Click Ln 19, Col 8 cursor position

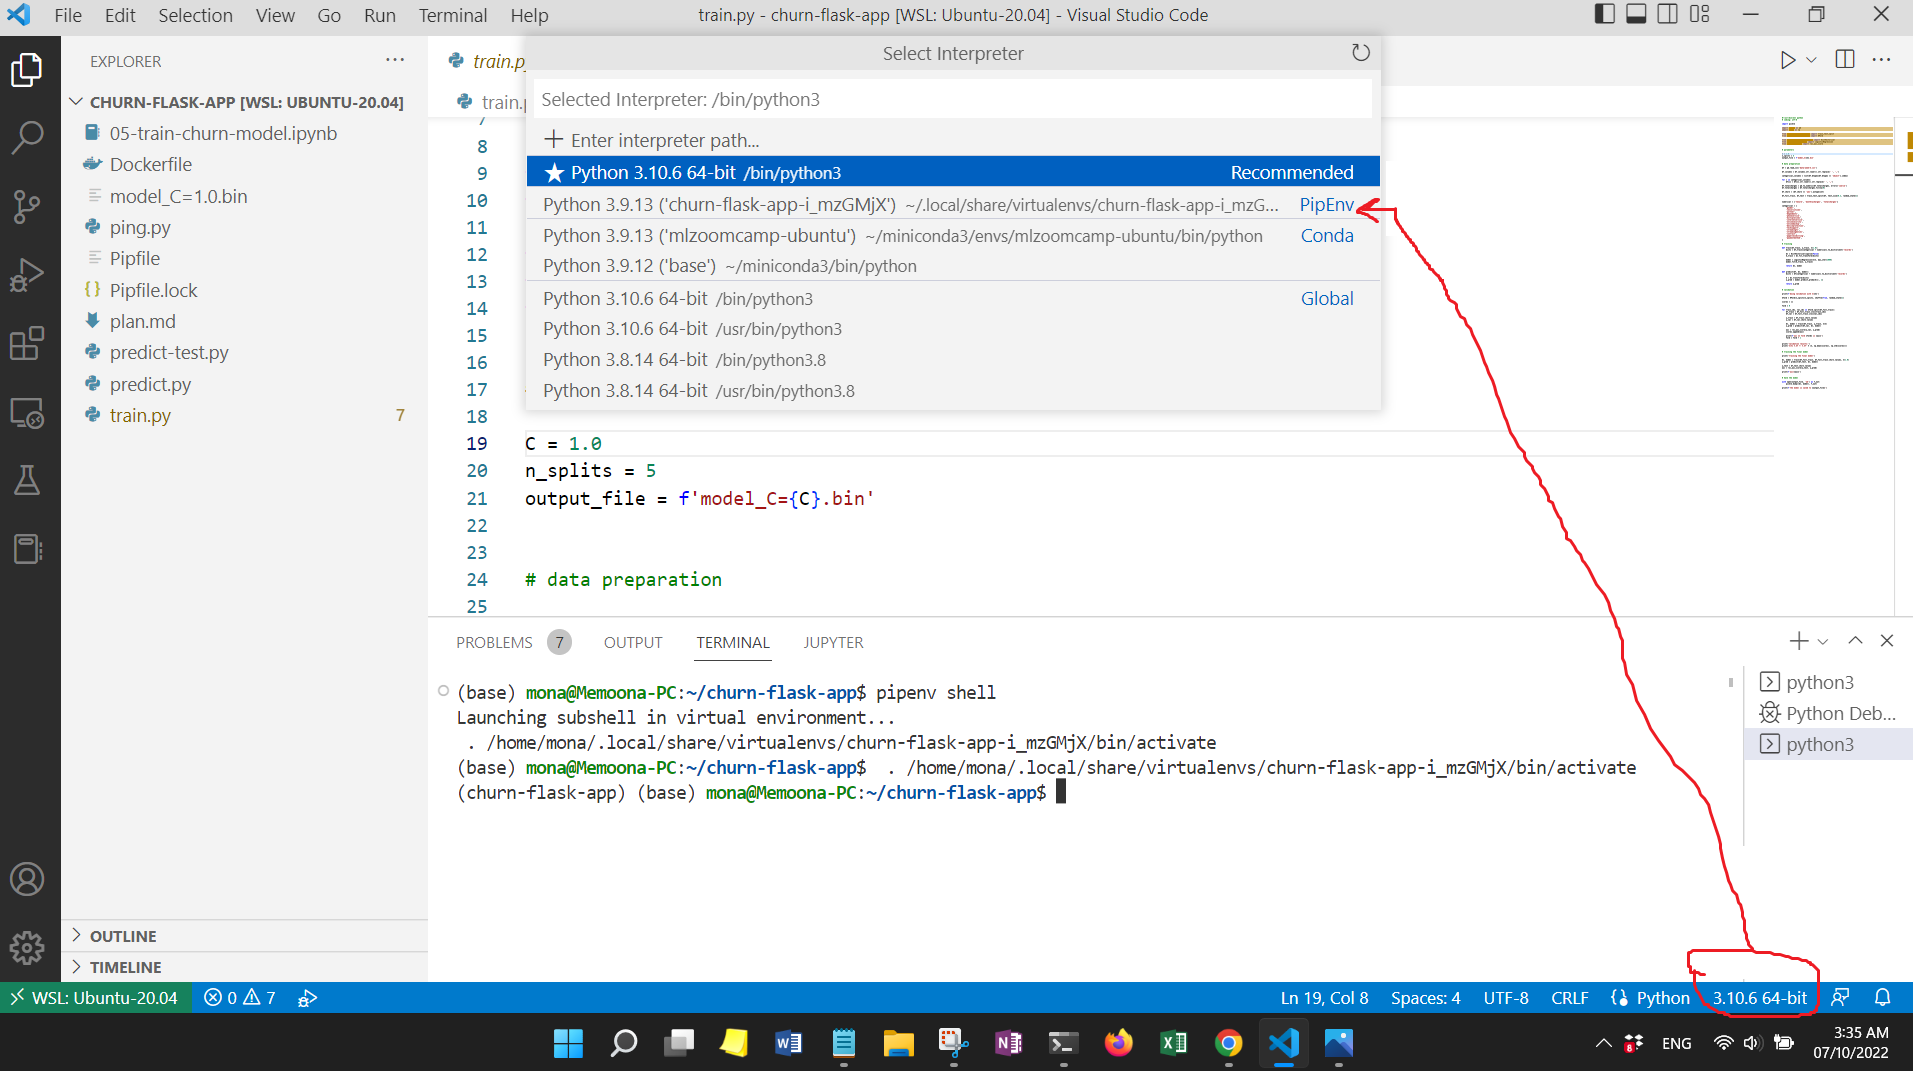[x=1324, y=998]
